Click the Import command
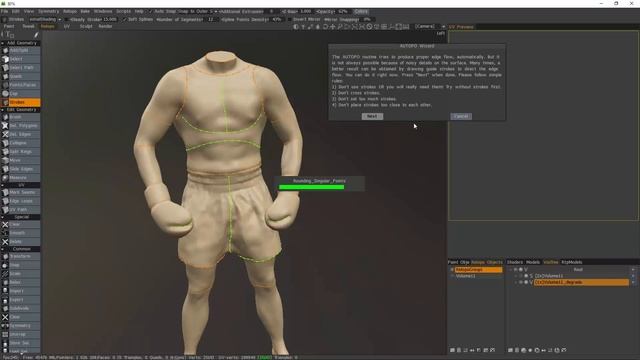640x360 pixels. point(20,291)
